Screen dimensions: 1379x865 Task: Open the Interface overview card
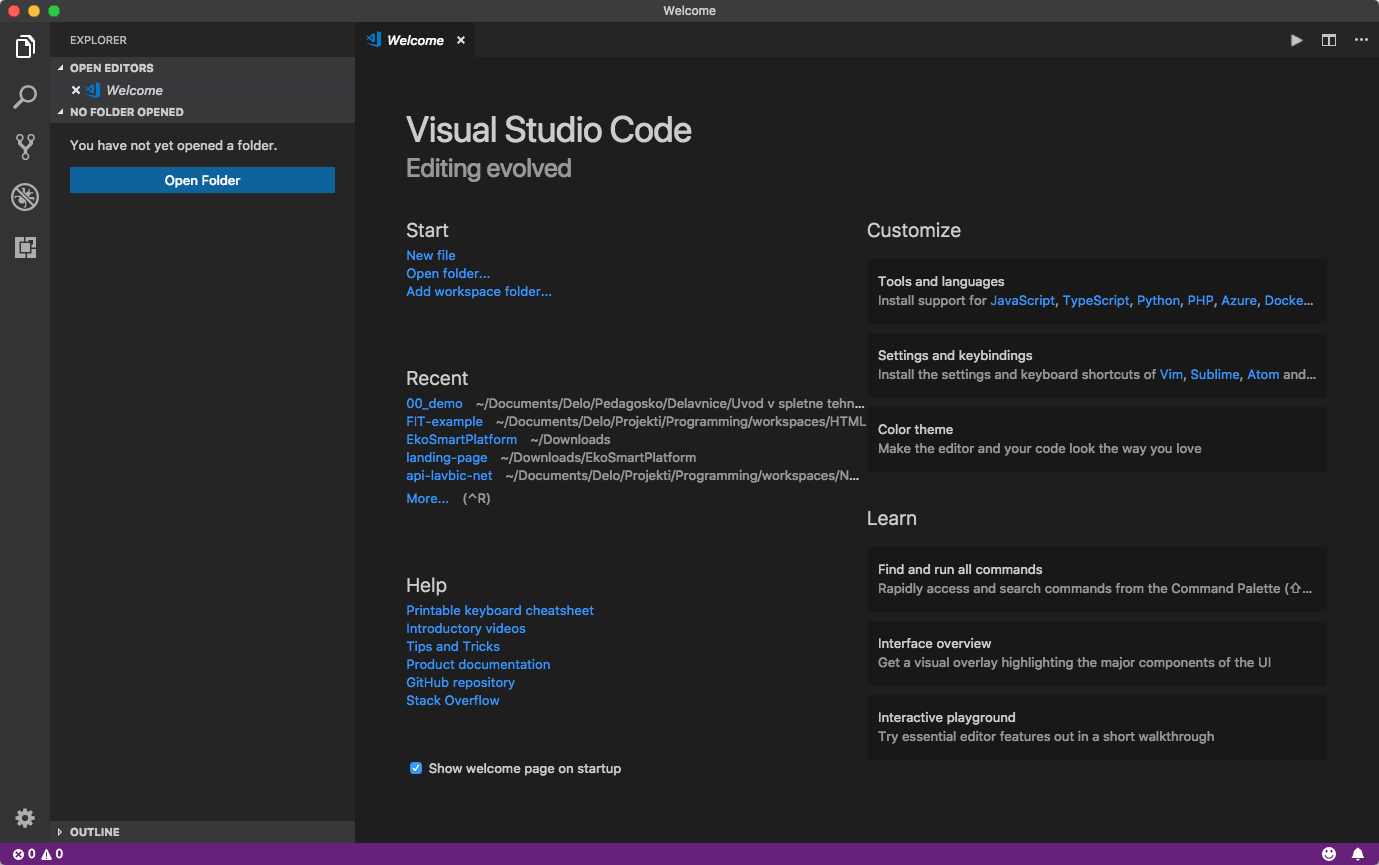[x=1097, y=653]
